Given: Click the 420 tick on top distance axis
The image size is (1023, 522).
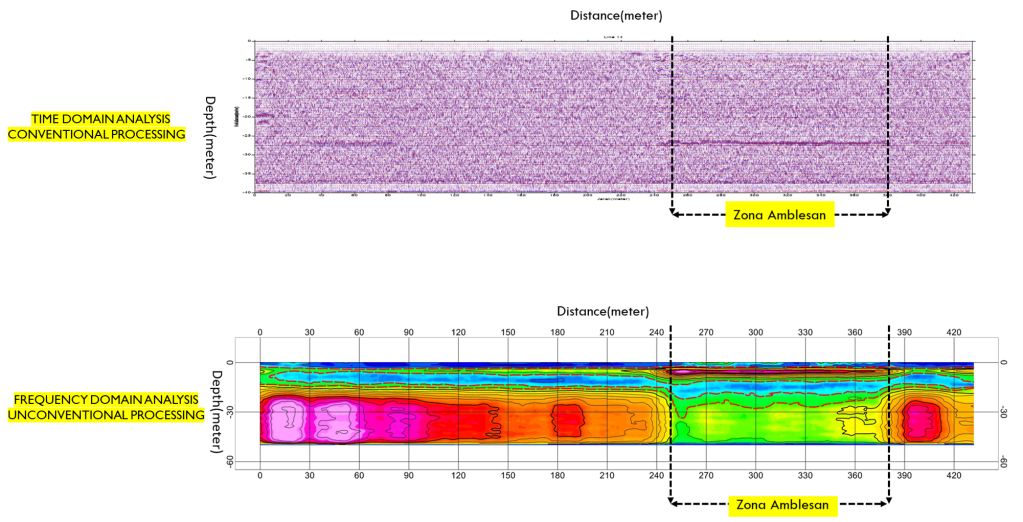Looking at the screenshot, I should point(953,331).
